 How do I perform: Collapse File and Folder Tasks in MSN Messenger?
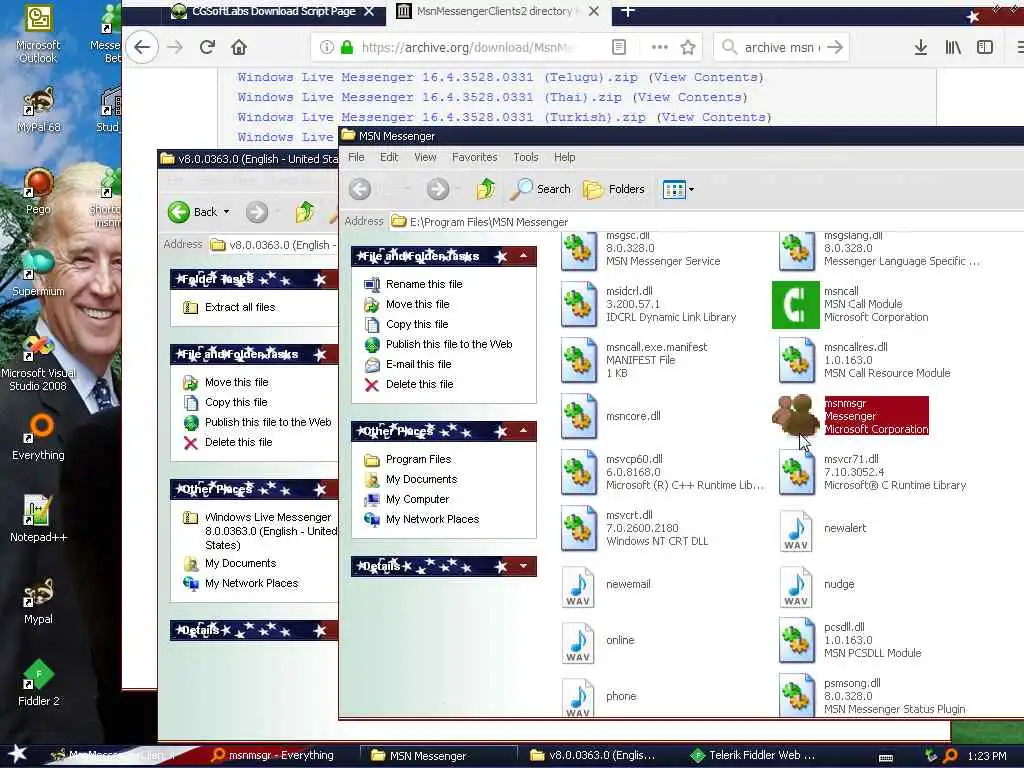click(524, 256)
